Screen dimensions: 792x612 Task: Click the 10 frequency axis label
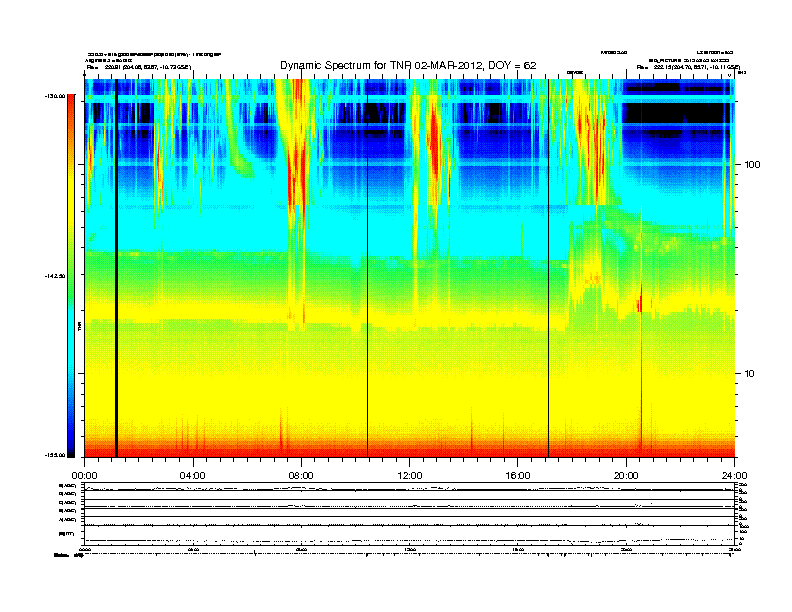point(750,374)
